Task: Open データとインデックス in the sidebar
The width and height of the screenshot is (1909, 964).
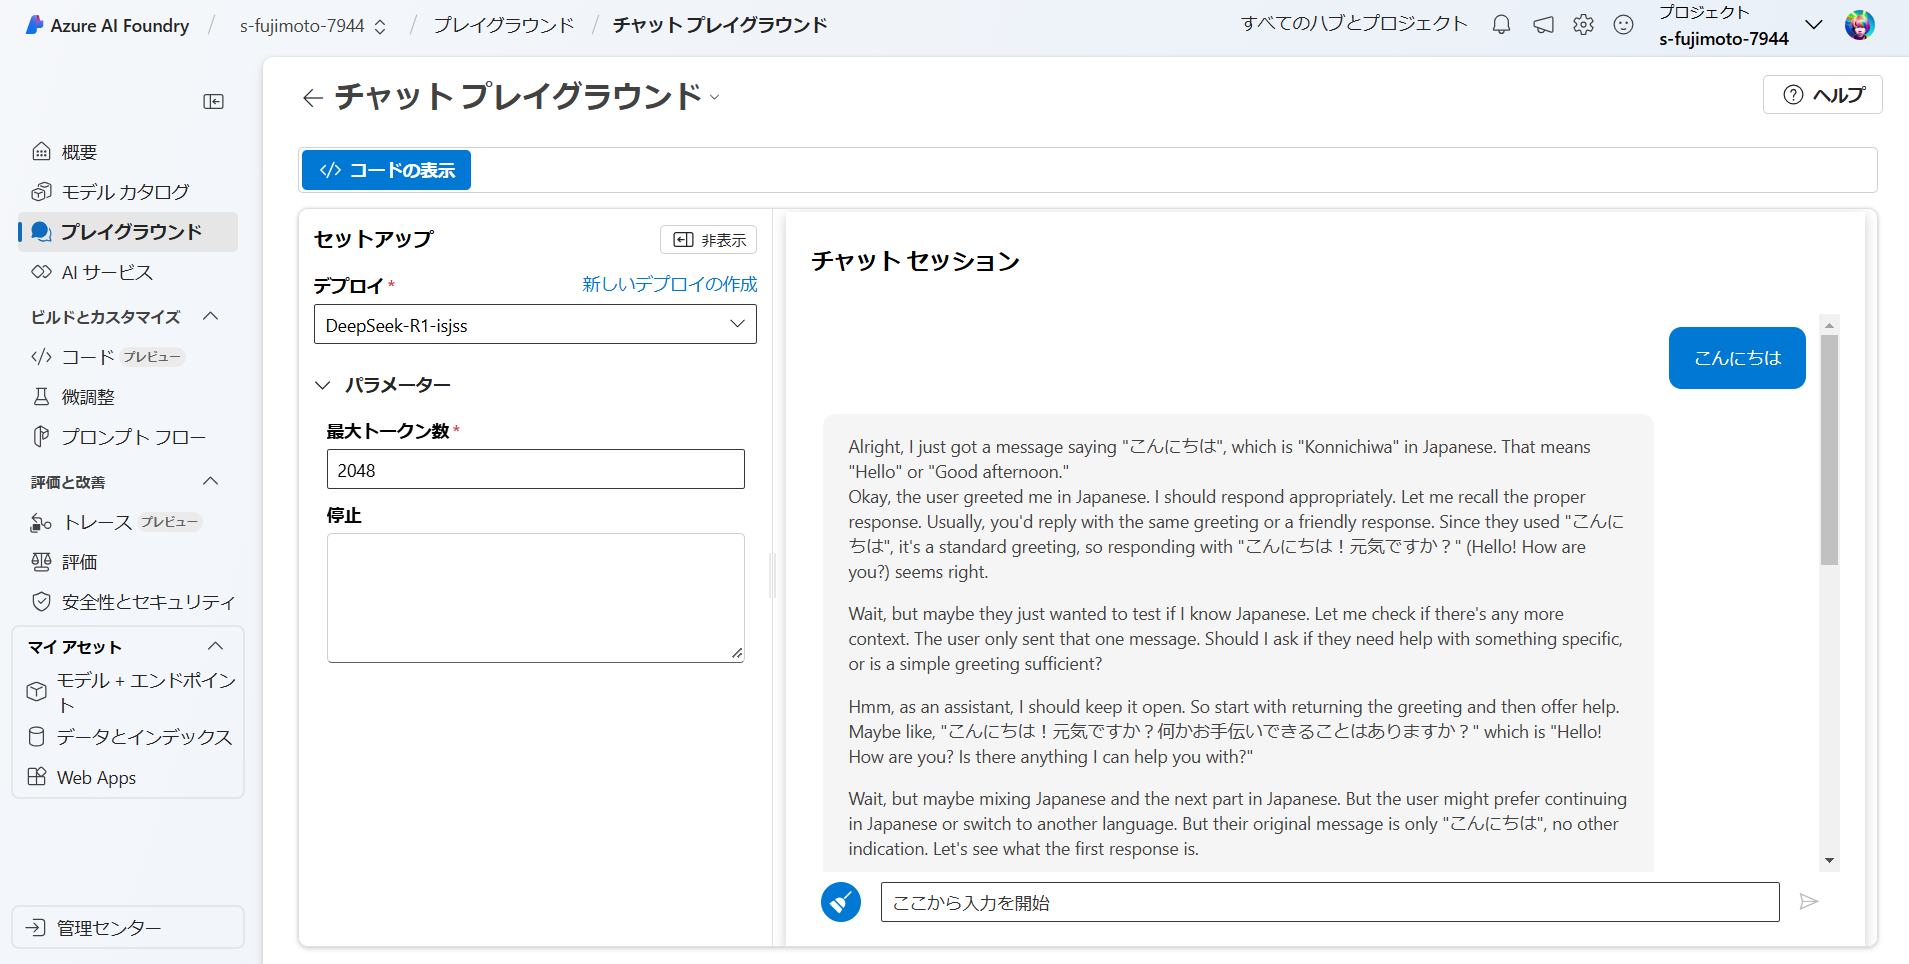Action: [x=128, y=737]
